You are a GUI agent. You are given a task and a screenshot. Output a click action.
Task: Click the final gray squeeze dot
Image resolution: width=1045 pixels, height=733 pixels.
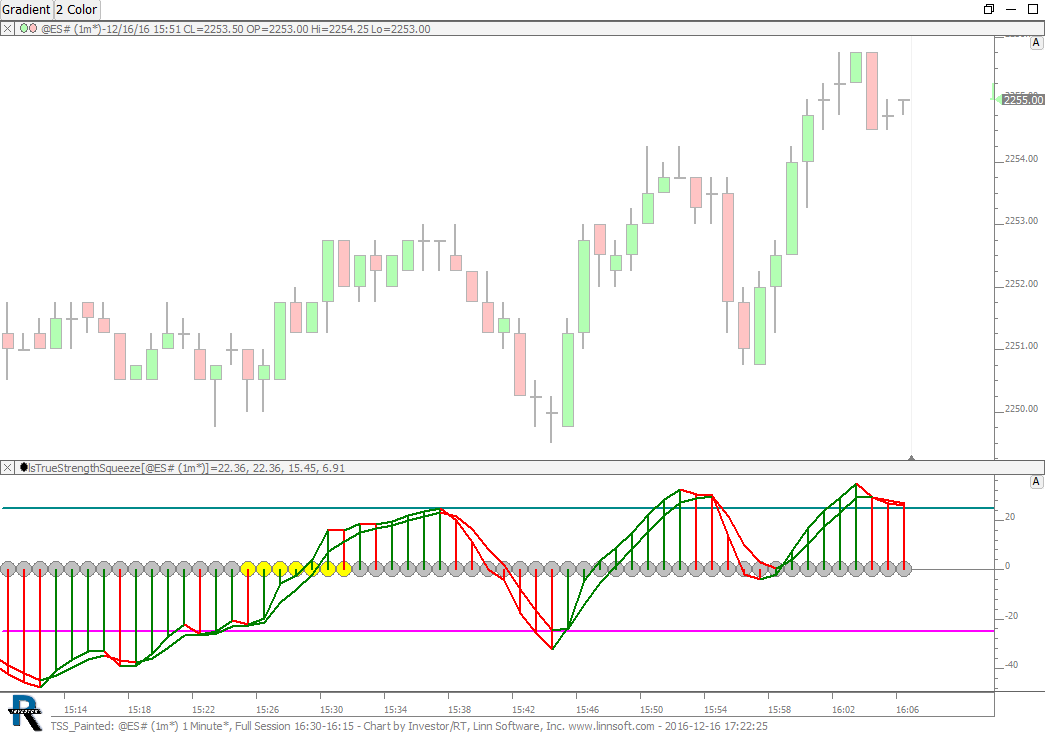904,569
